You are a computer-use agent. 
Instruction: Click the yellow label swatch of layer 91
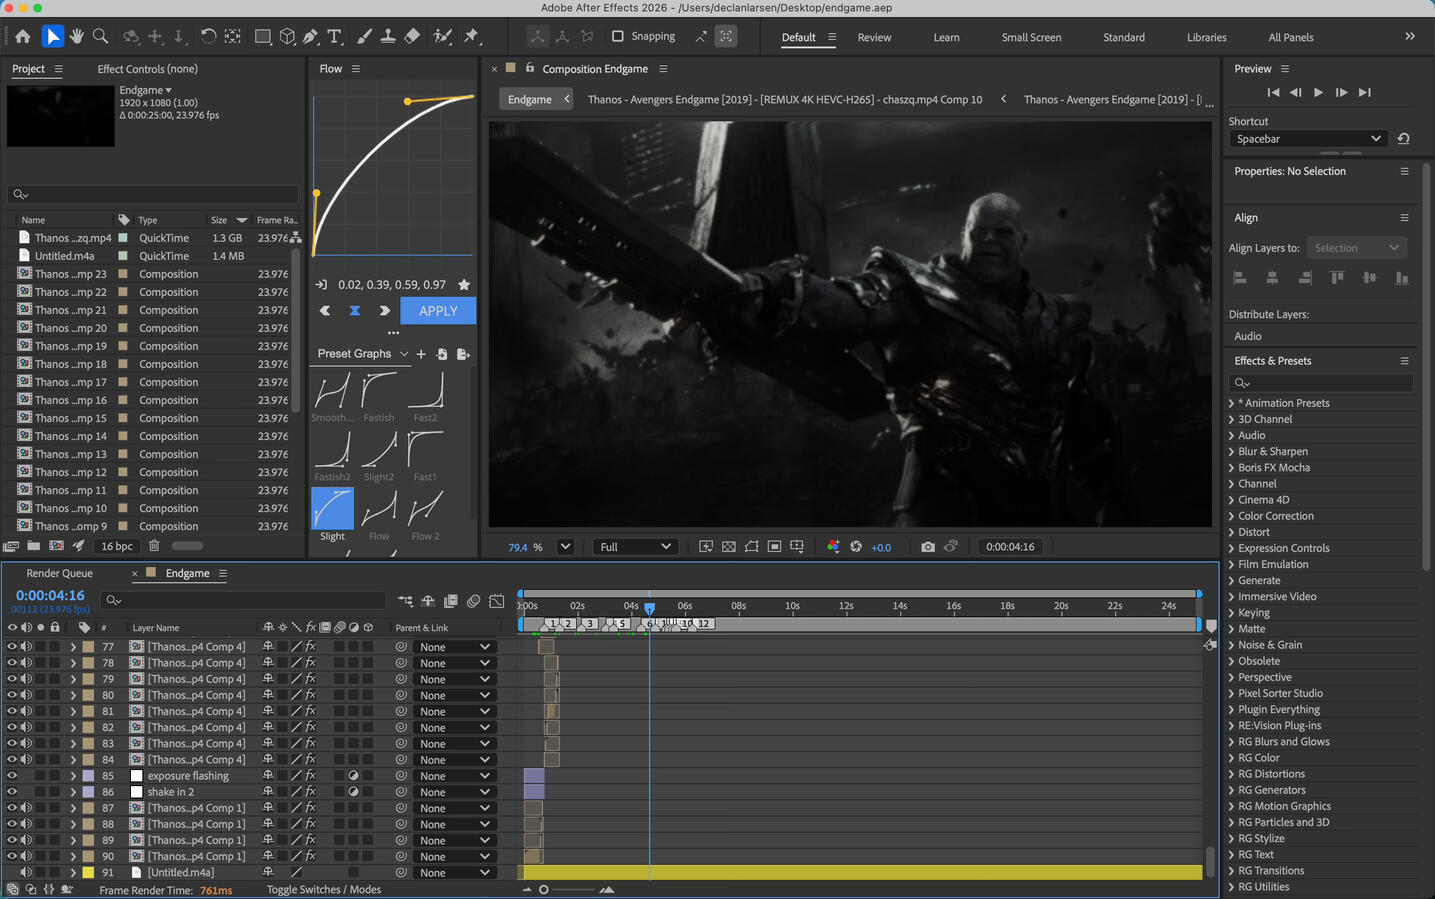click(88, 873)
